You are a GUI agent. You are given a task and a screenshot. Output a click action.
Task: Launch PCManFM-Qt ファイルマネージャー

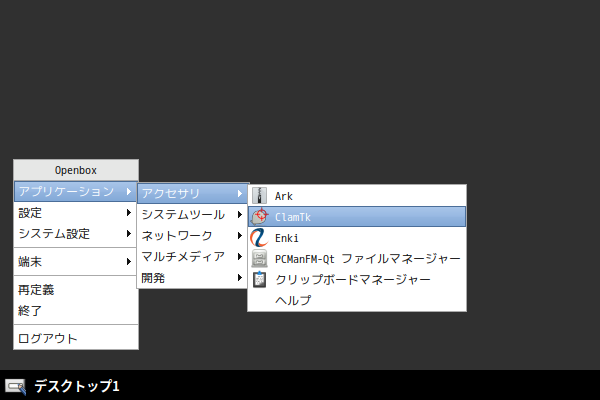[x=357, y=259]
